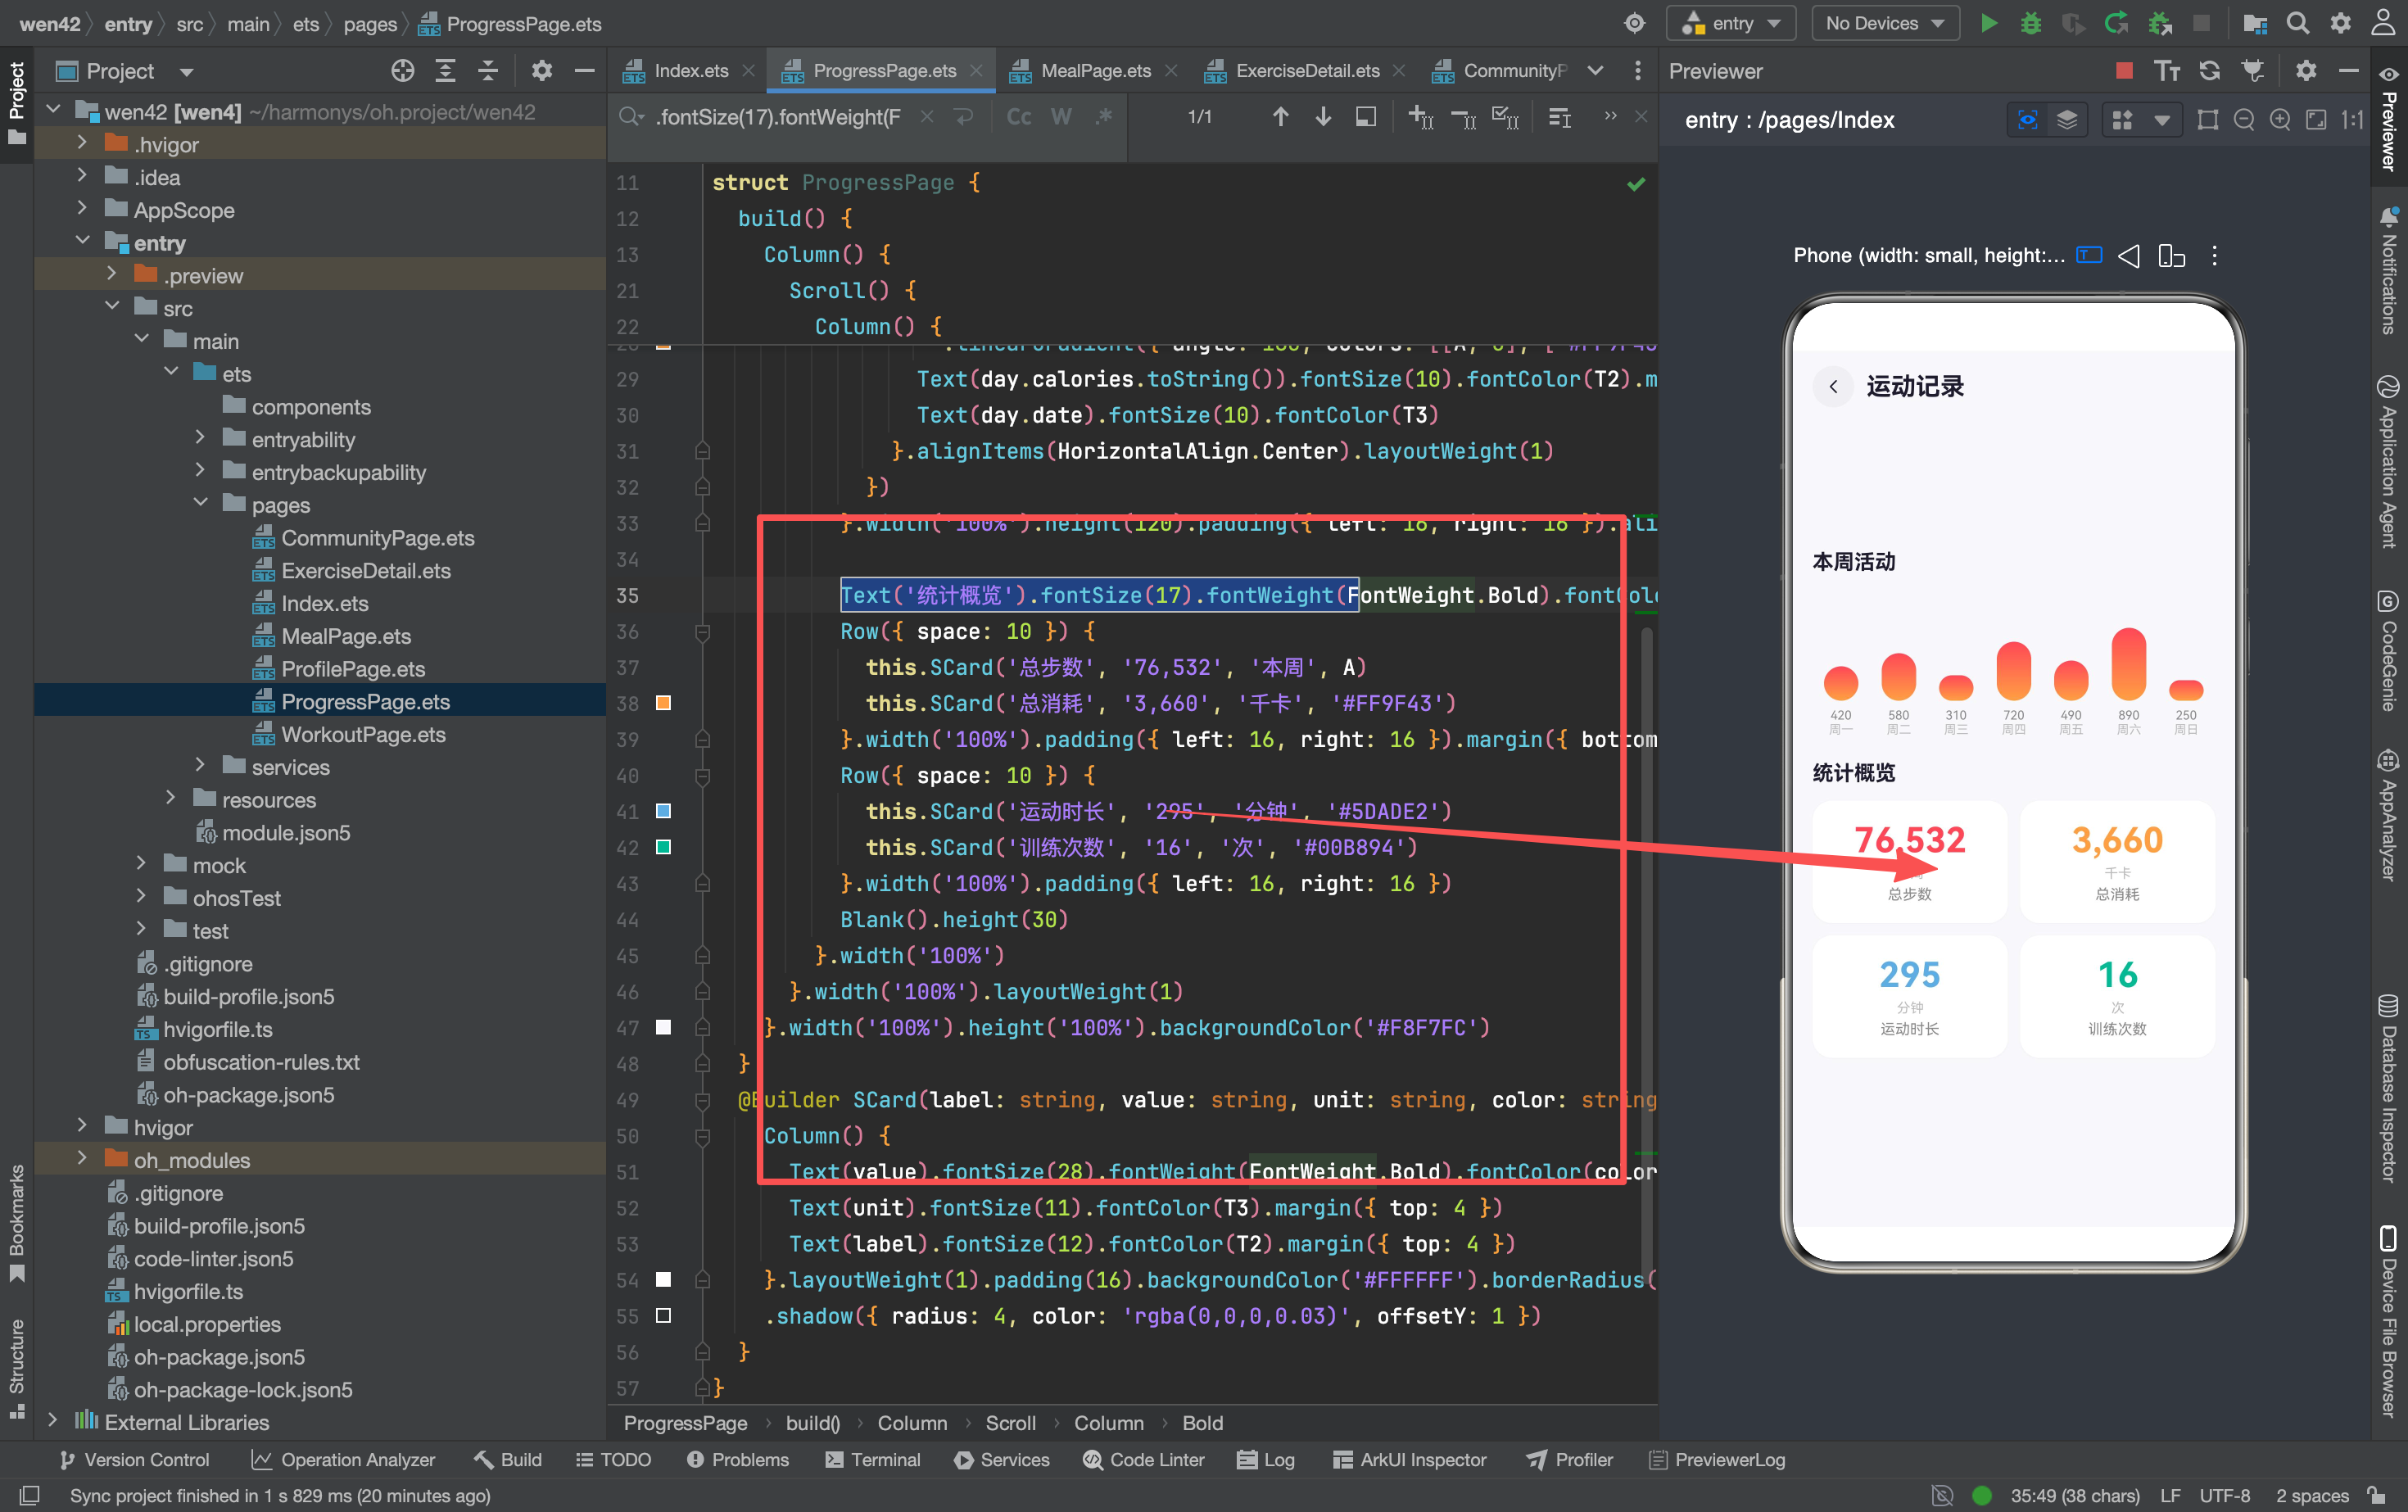The height and width of the screenshot is (1512, 2408).
Task: Zoom out the preview
Action: 2244,120
